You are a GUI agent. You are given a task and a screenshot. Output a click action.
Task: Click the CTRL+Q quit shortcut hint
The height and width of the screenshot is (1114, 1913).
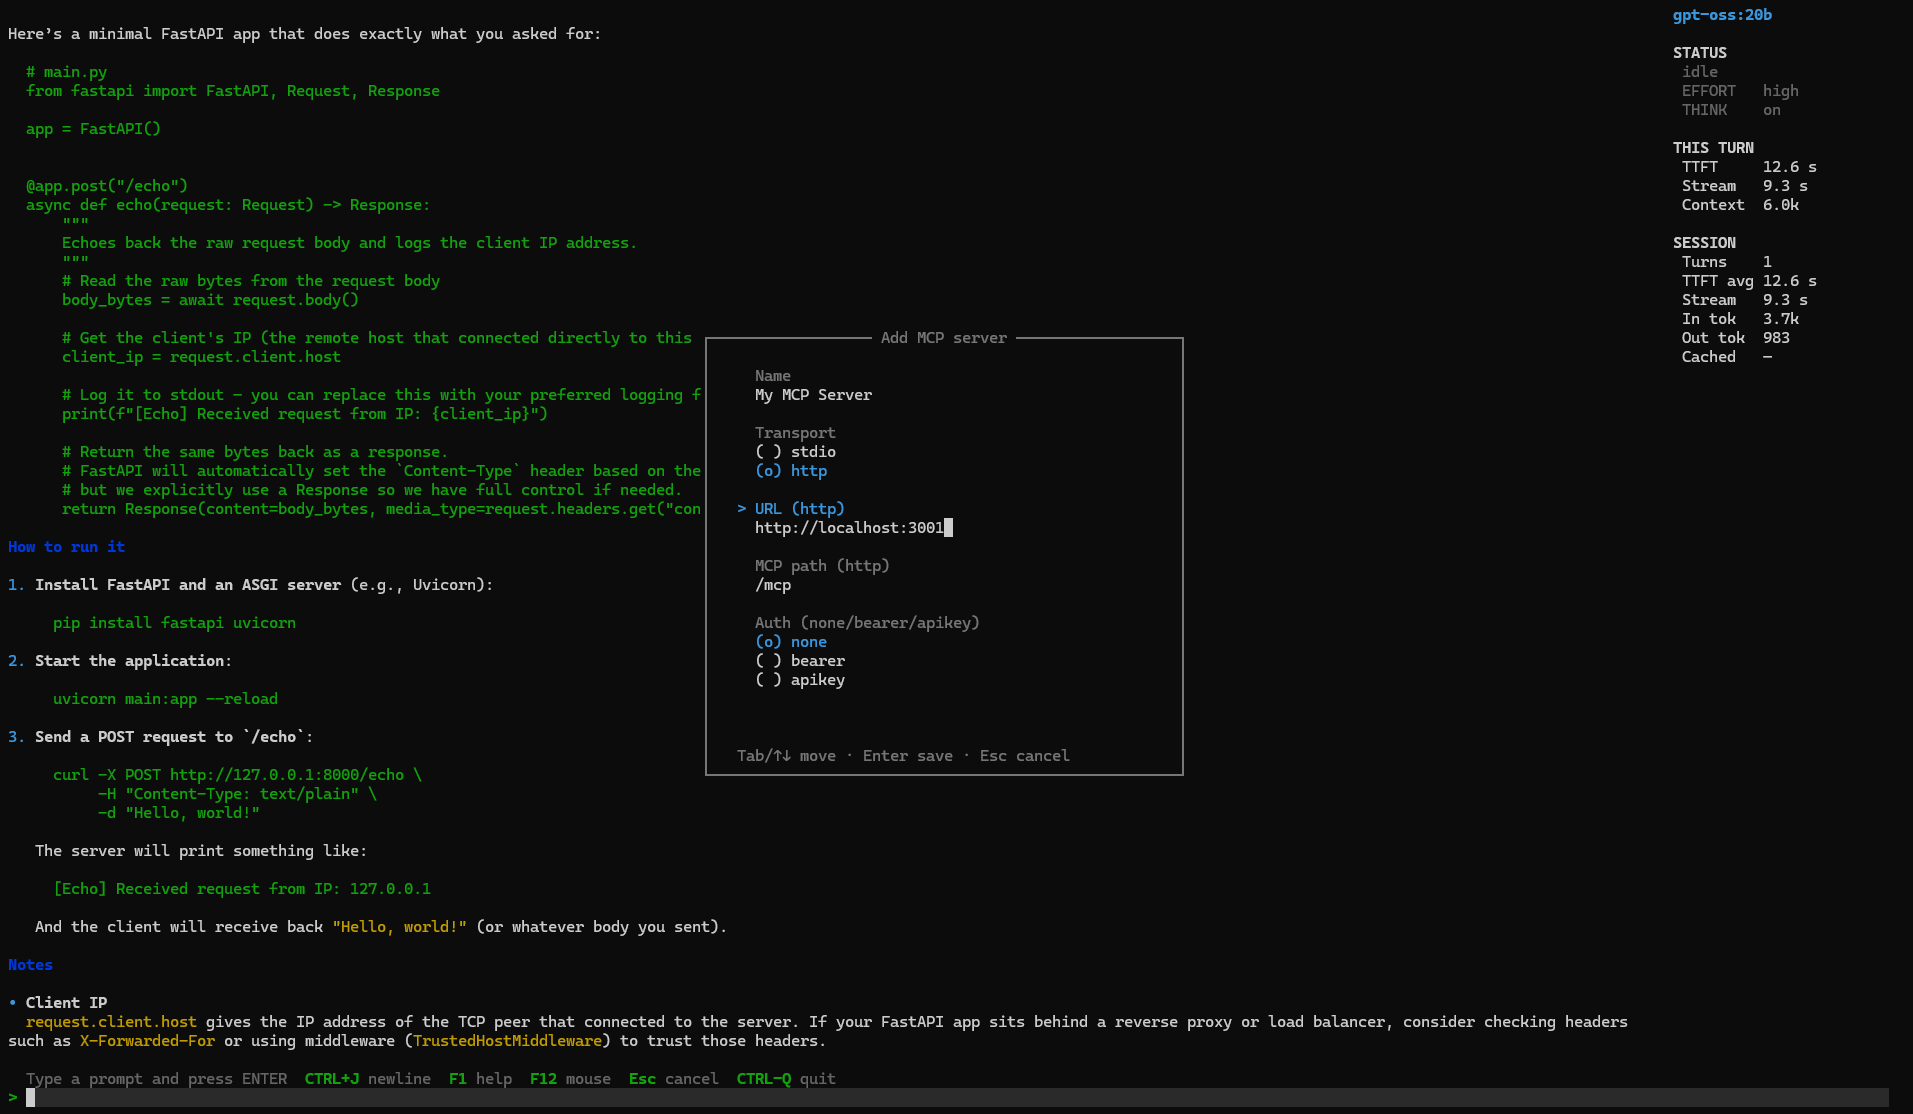786,1079
